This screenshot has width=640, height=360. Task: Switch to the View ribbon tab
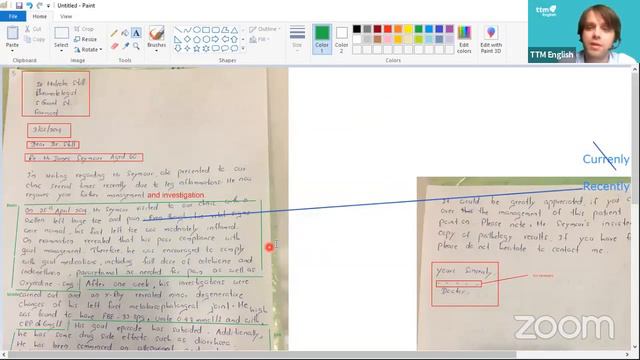(66, 16)
